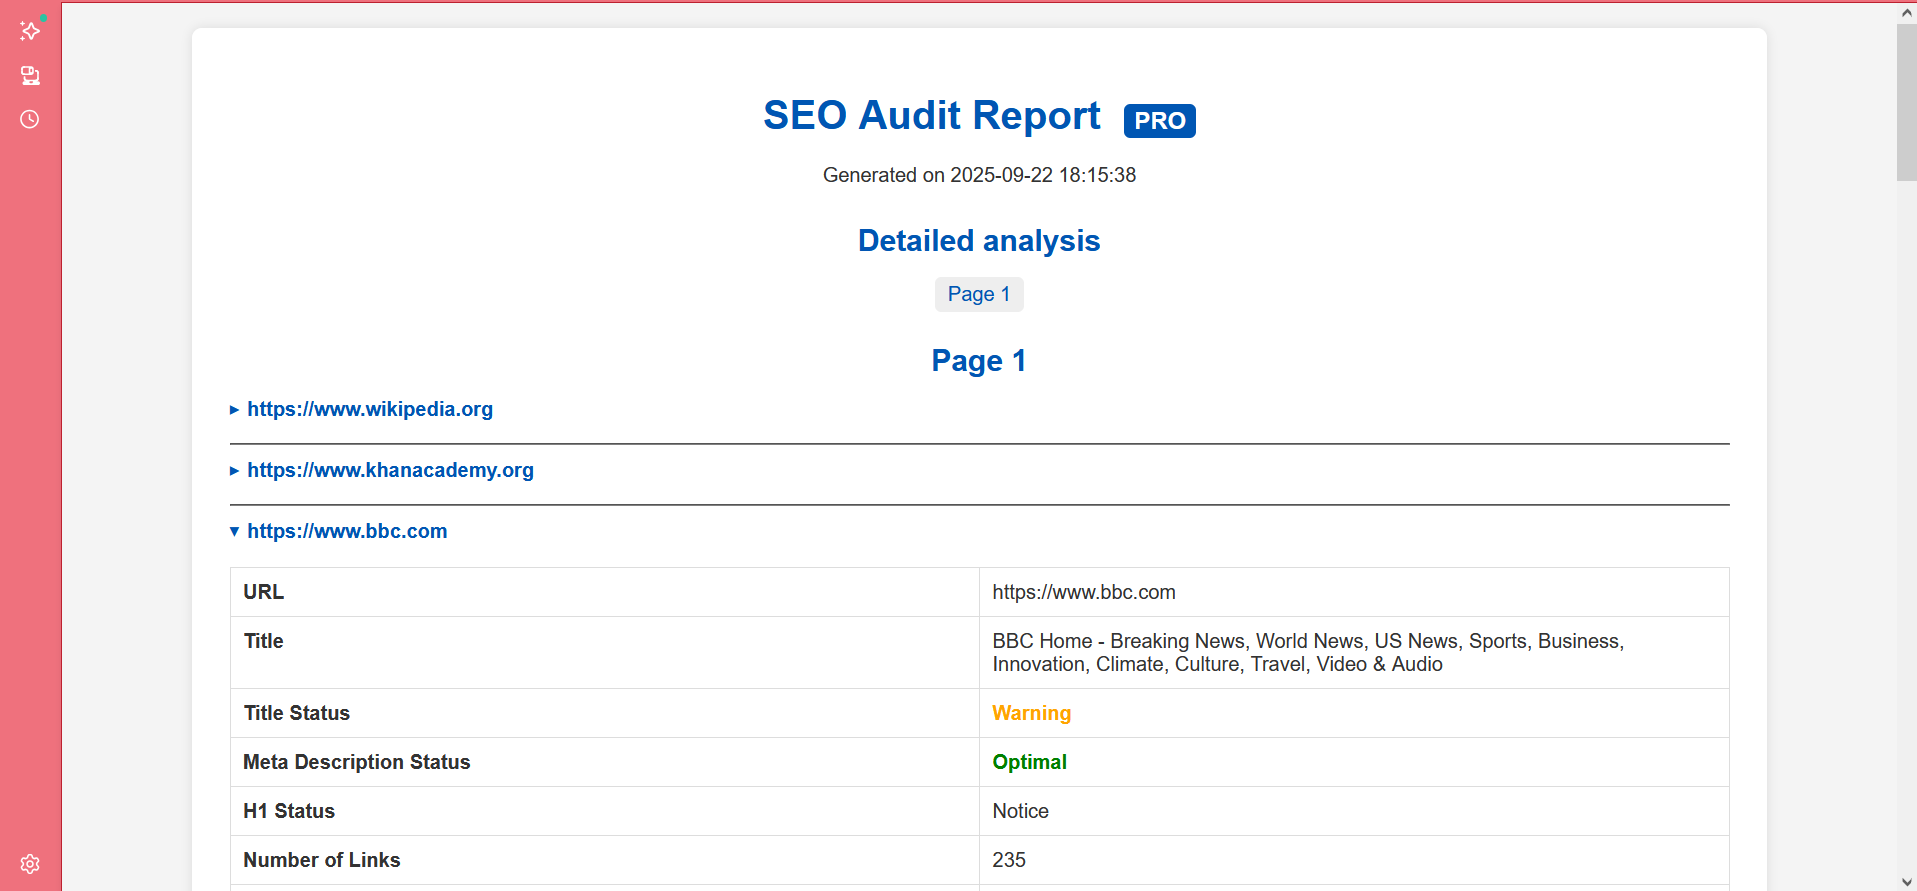Expand the wikipedia.org audit section
This screenshot has width=1917, height=891.
[x=369, y=409]
